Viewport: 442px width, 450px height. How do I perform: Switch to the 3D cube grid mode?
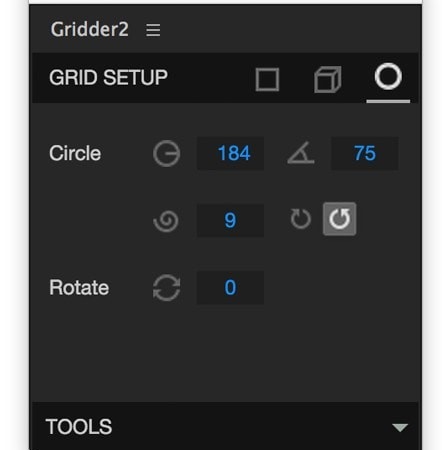[328, 79]
